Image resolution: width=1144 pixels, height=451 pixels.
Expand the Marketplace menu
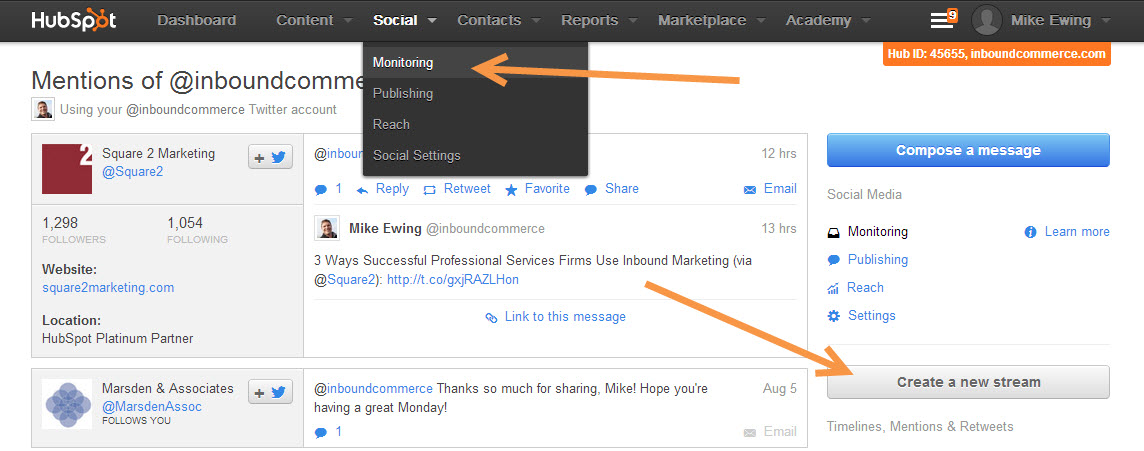coord(711,20)
